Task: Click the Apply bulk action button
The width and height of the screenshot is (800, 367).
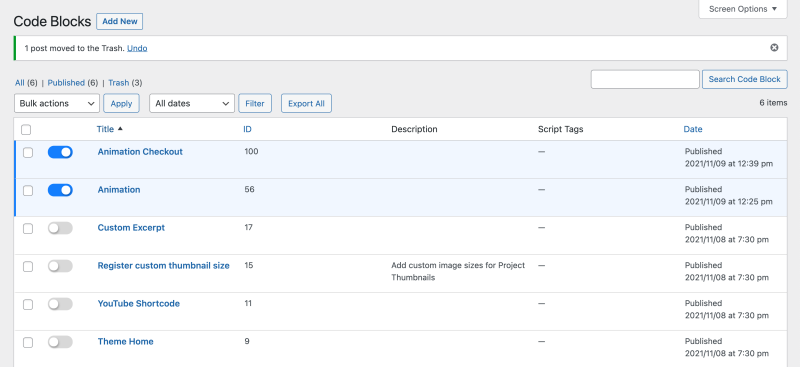Action: click(x=121, y=103)
